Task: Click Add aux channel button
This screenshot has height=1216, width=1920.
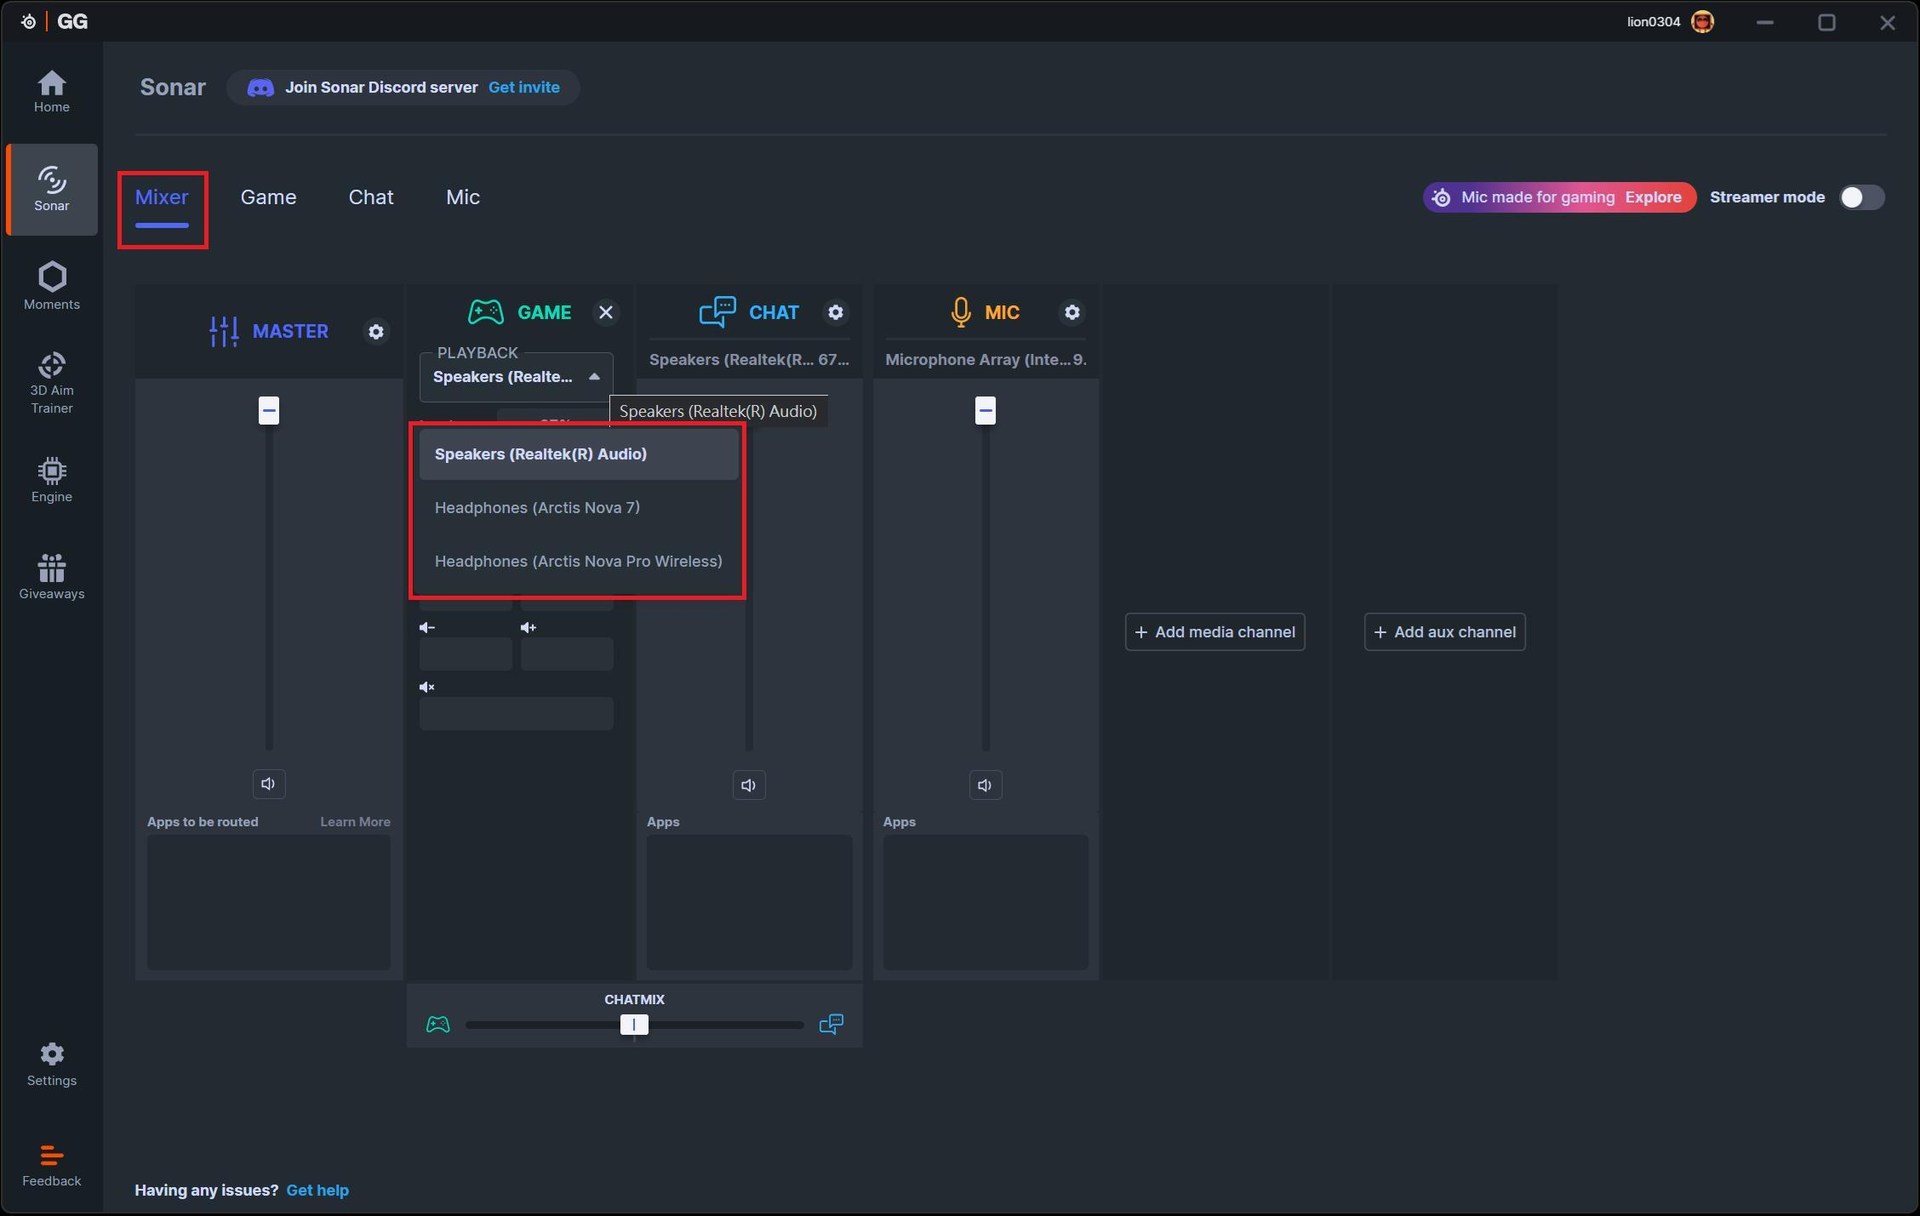Action: click(x=1445, y=632)
